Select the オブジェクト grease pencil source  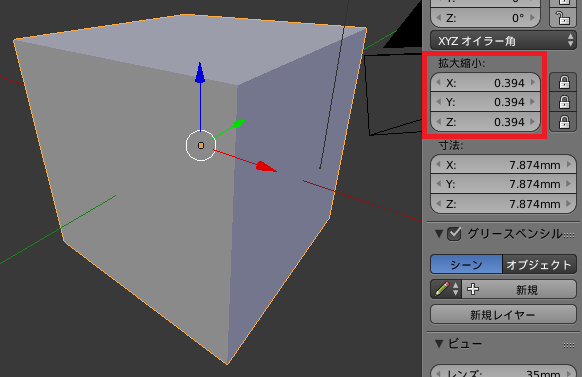[x=539, y=264]
